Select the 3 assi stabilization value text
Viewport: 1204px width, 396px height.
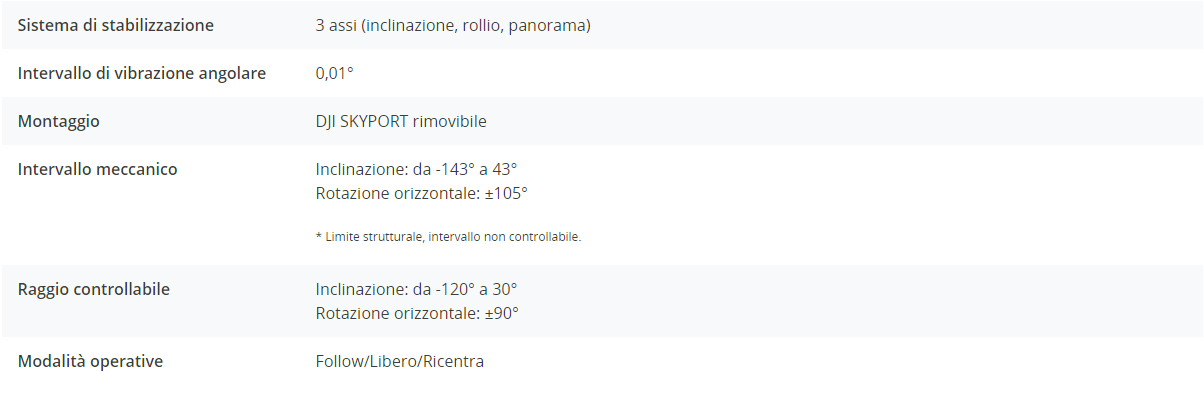click(453, 25)
